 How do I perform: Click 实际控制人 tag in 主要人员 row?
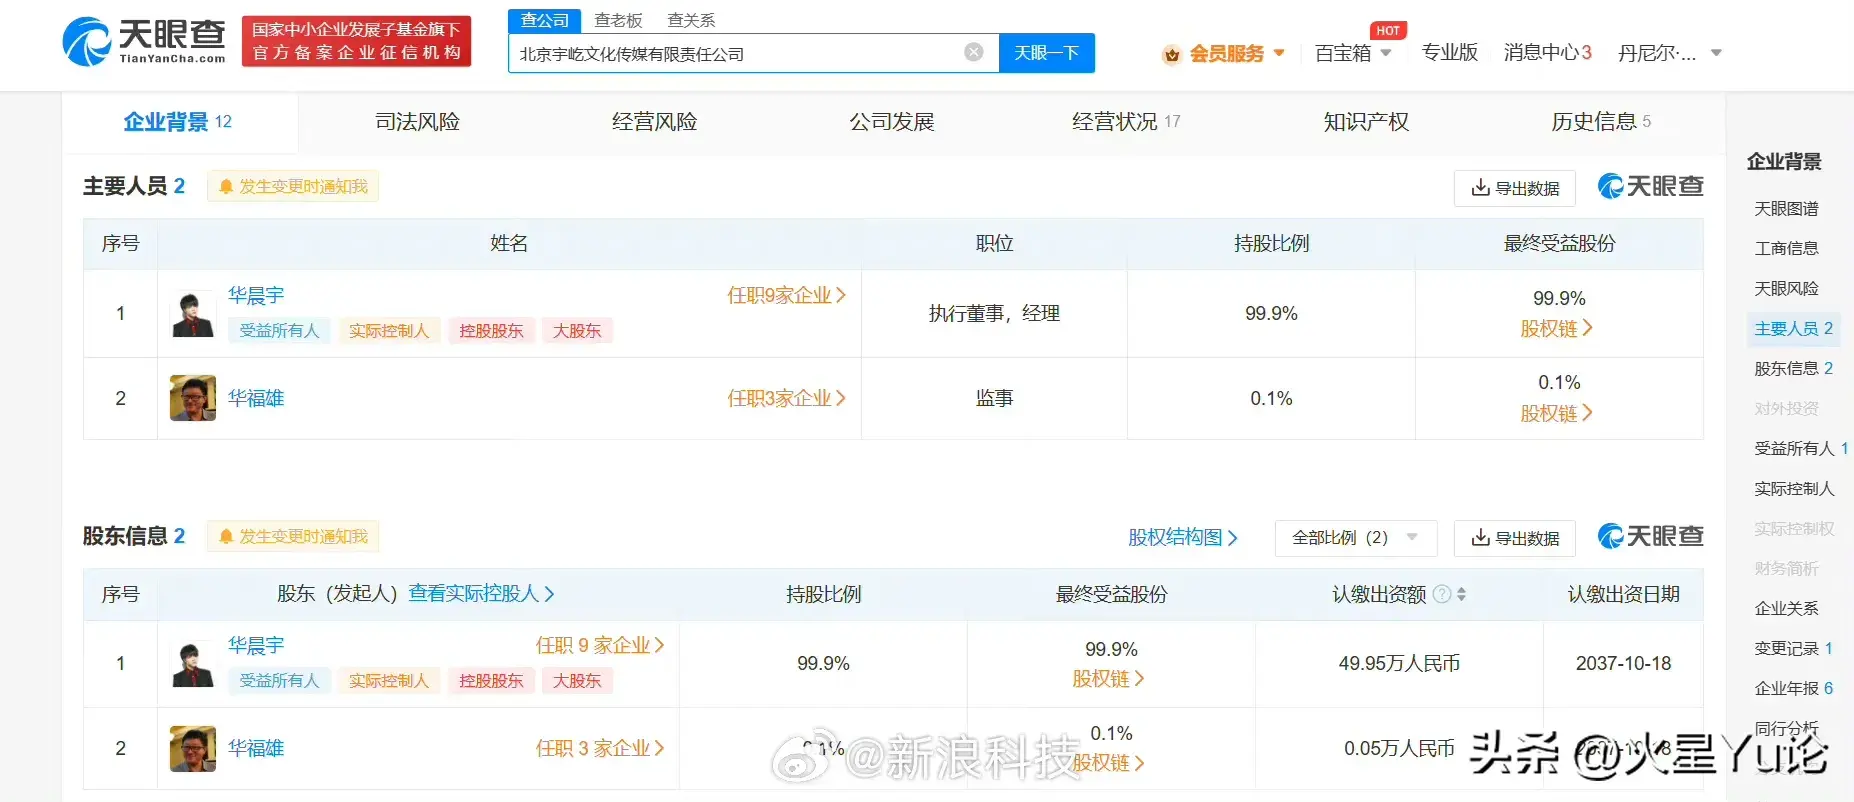click(x=388, y=331)
